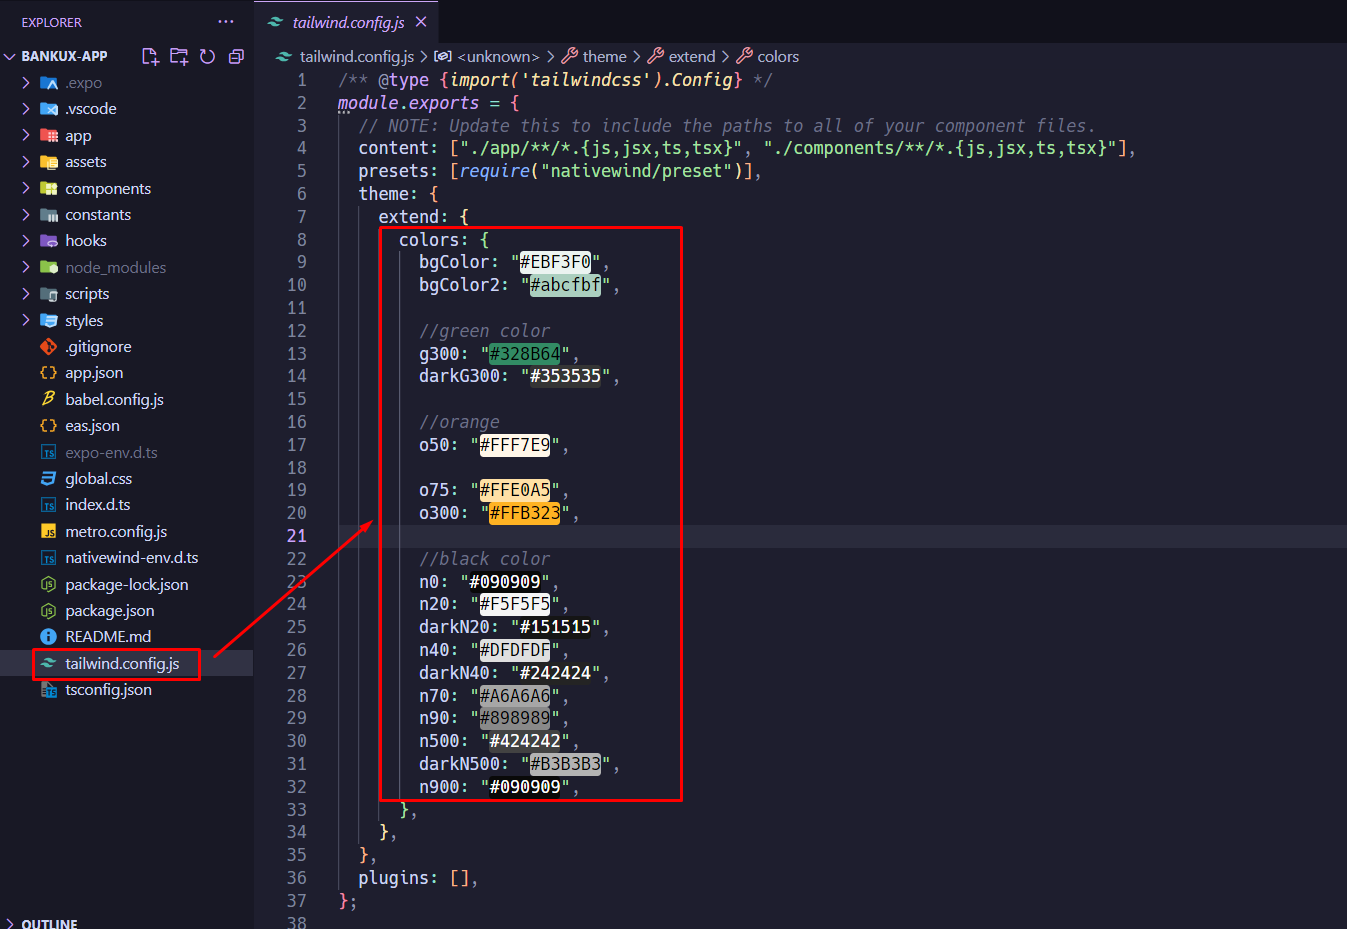This screenshot has width=1347, height=929.
Task: Expand the OUTLINE section
Action: tap(45, 922)
